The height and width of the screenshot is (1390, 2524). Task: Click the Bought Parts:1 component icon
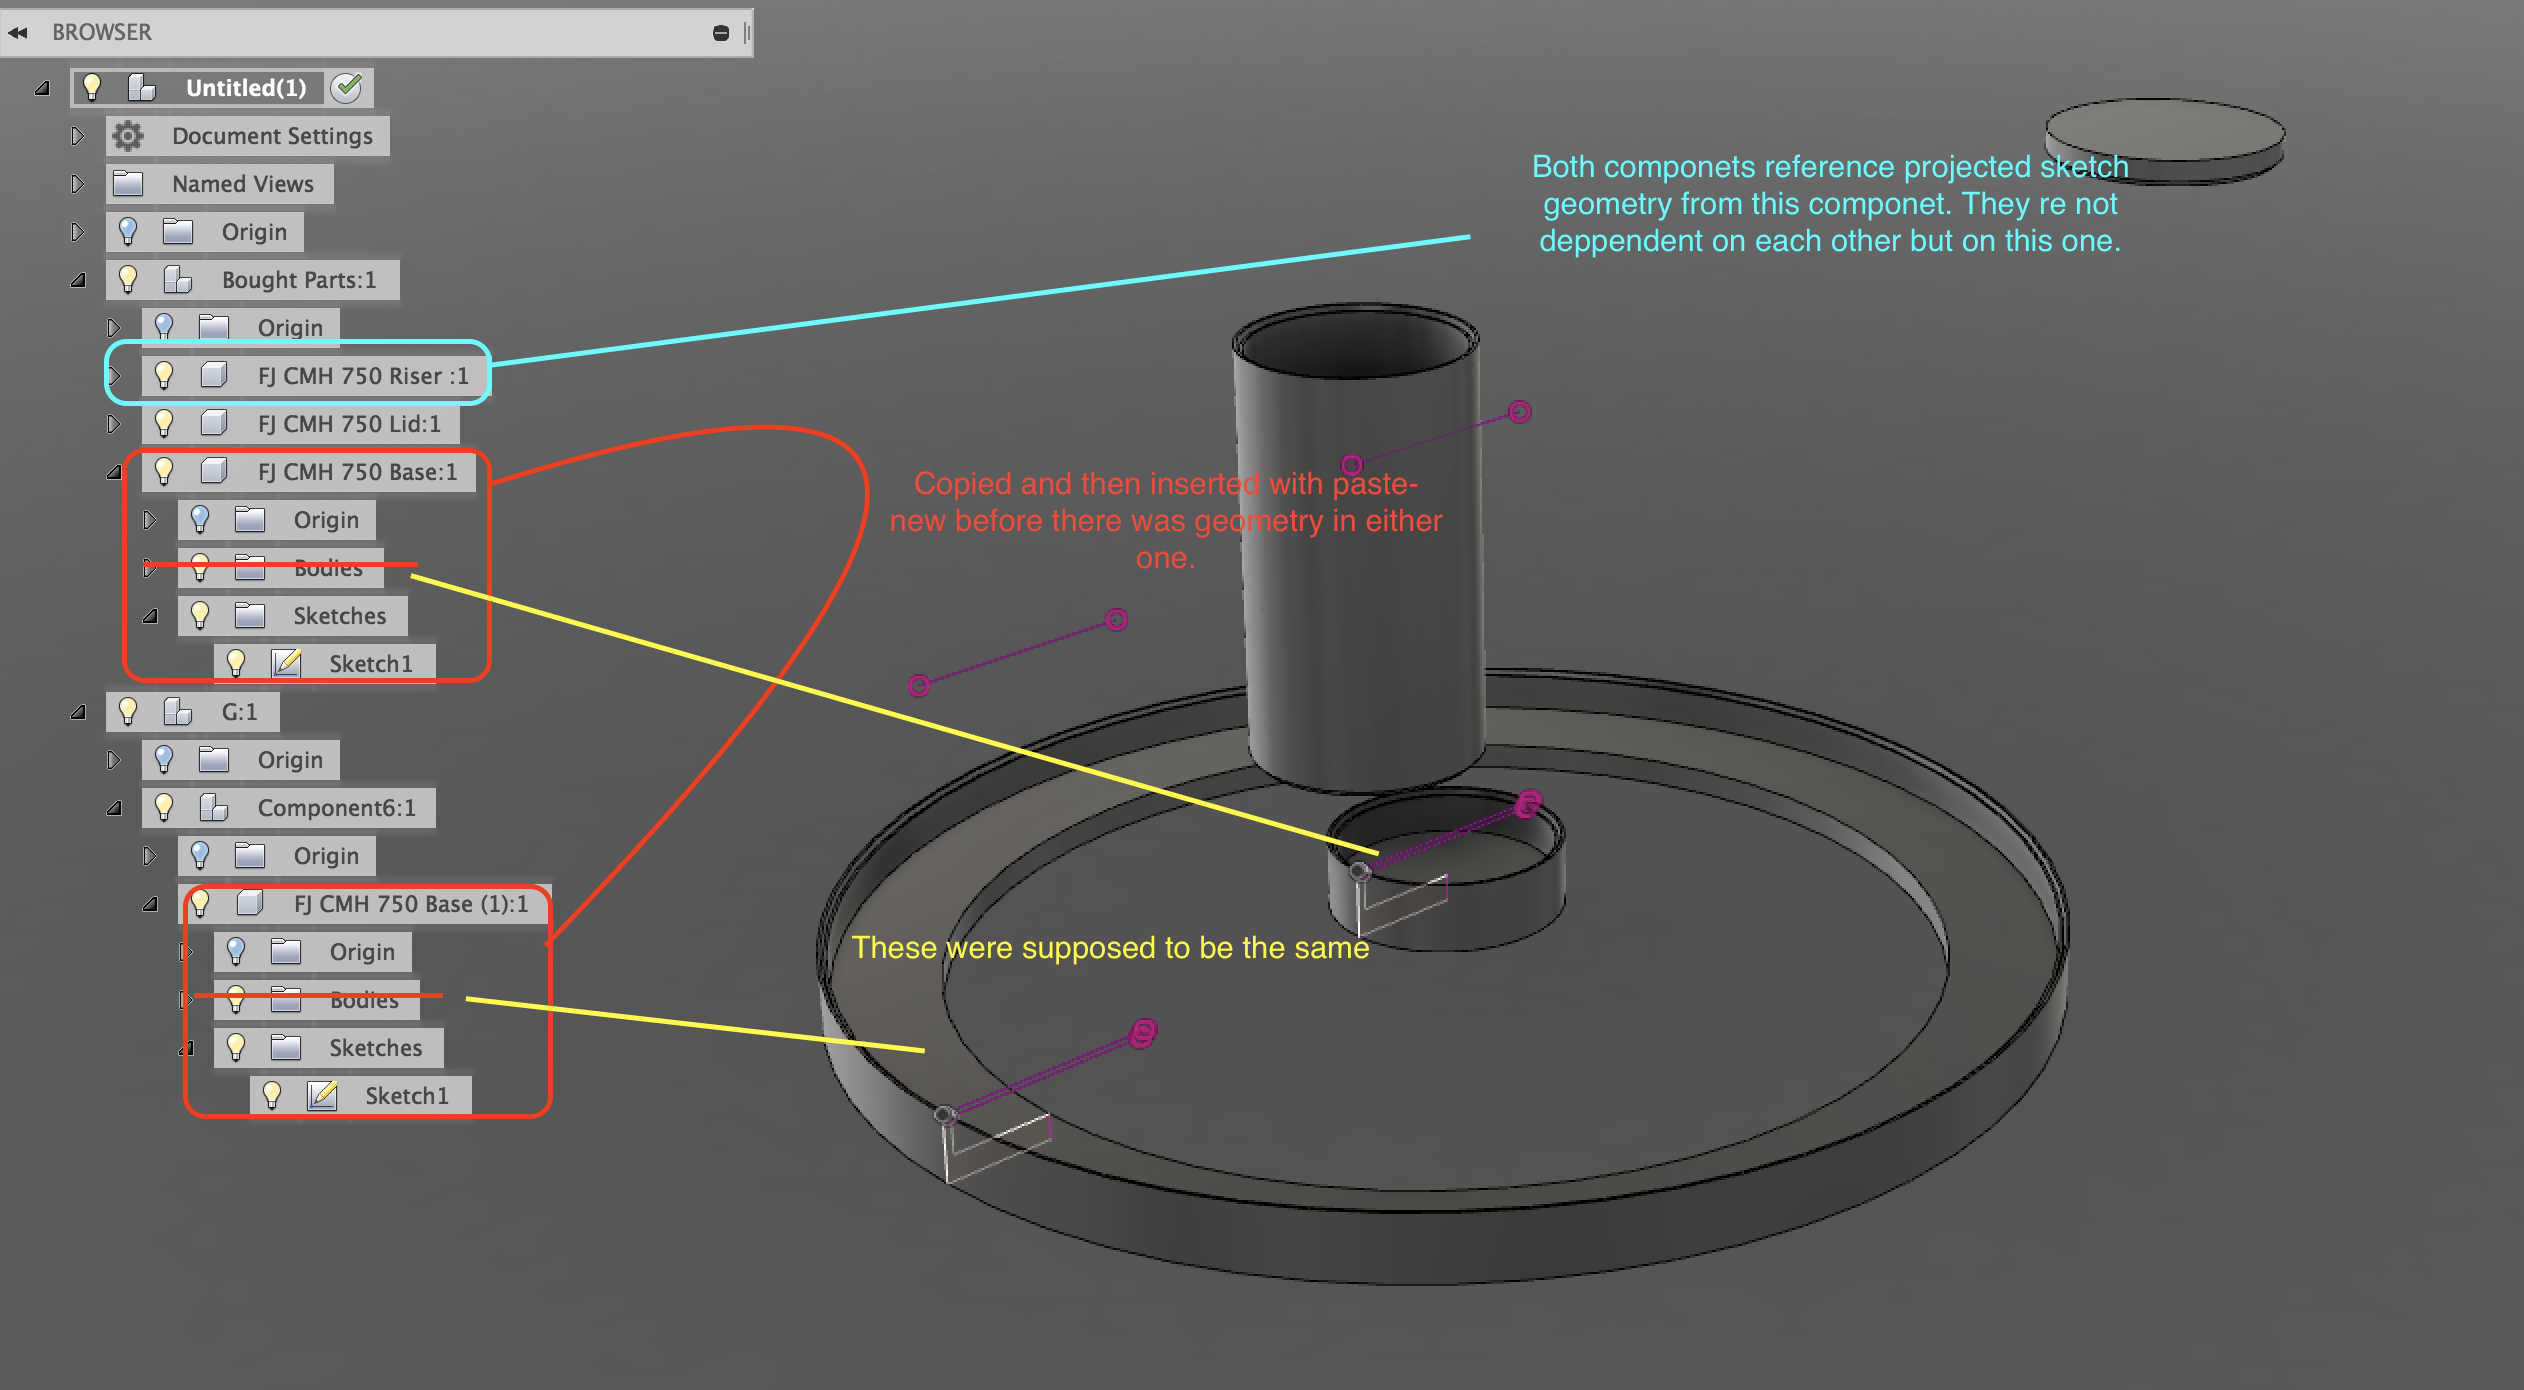pyautogui.click(x=178, y=280)
